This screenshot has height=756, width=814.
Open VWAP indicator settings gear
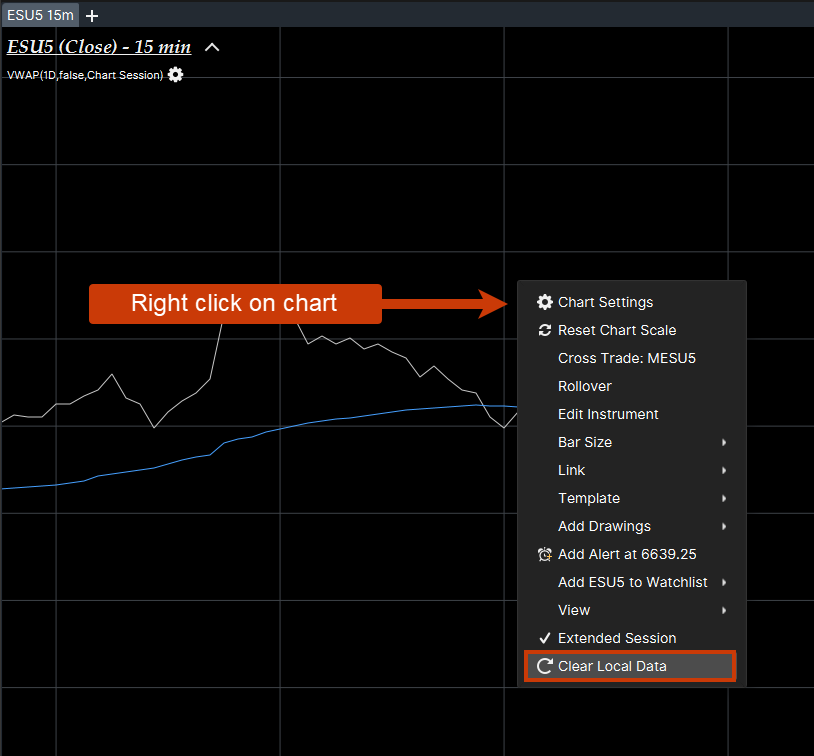coord(176,75)
